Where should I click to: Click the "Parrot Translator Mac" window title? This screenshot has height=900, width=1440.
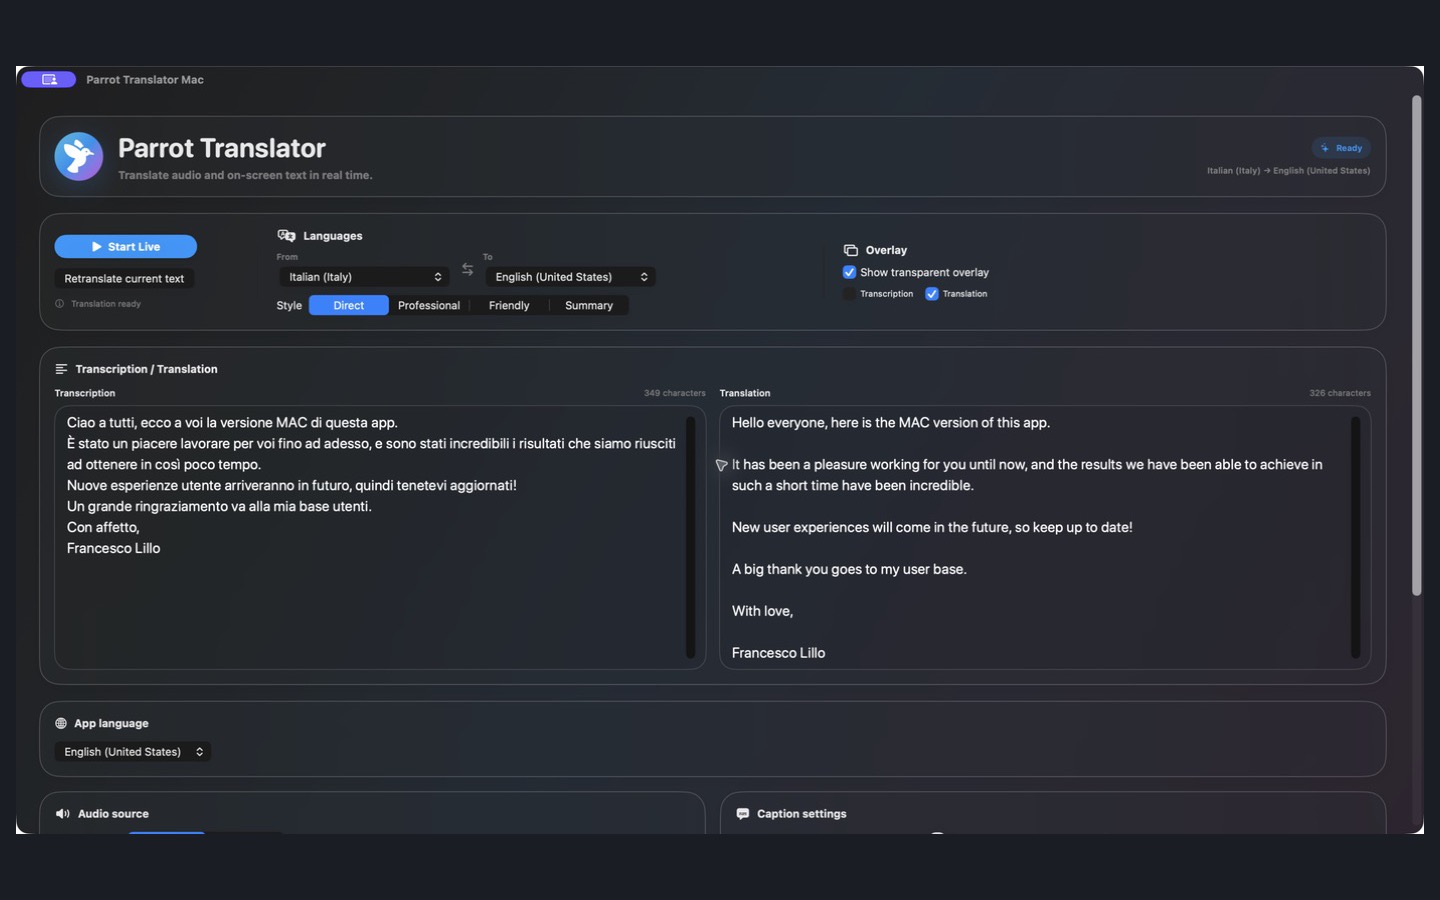(145, 80)
